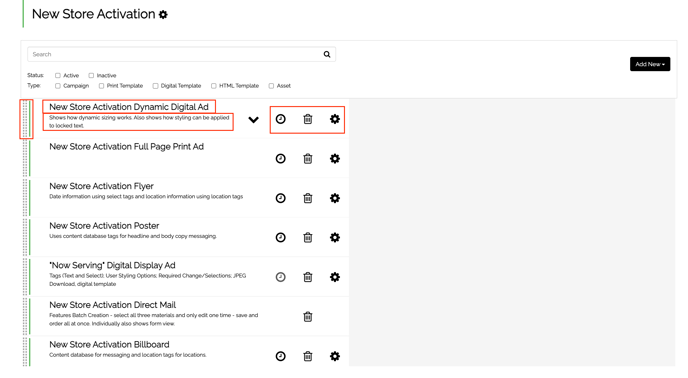
Task: Grab drag handle of Direct Mail row
Action: (25, 316)
